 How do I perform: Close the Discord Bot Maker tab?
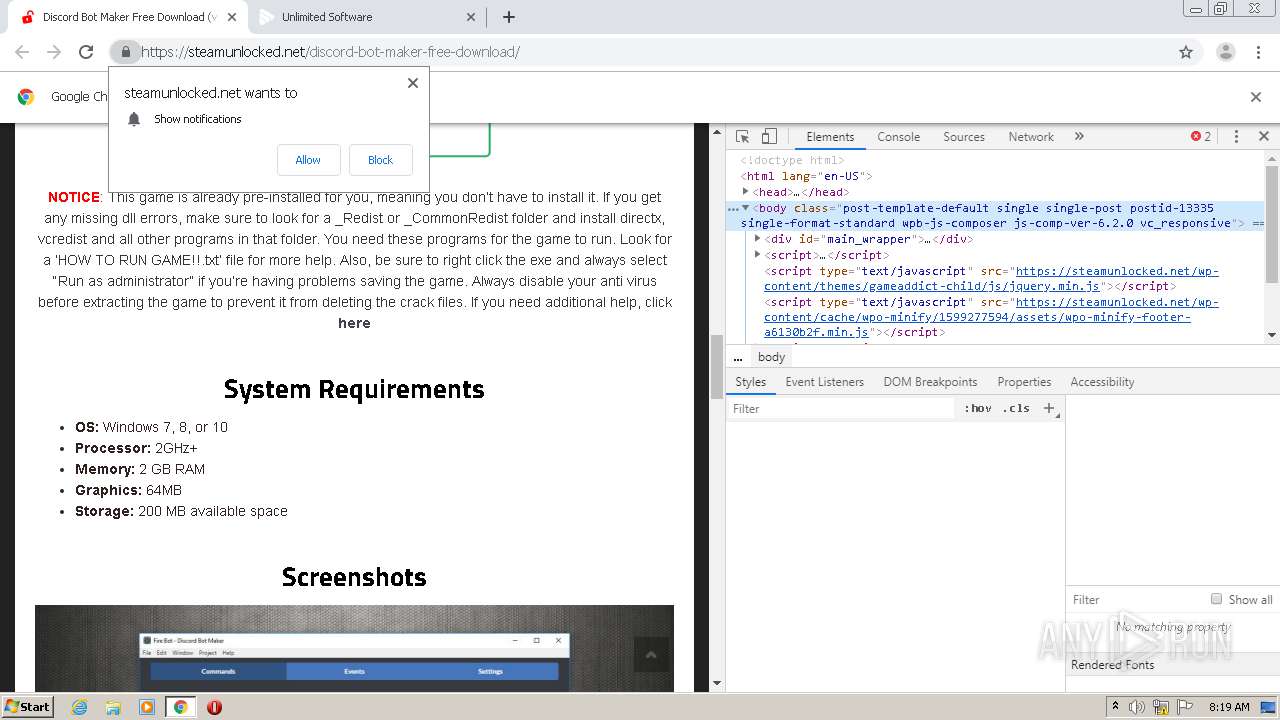click(x=232, y=17)
